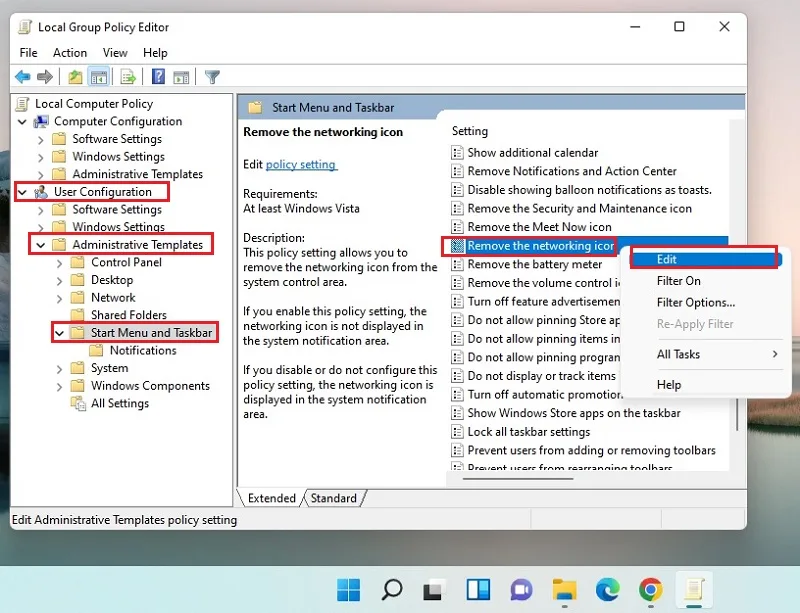Switch to the Standard tab
Viewport: 800px width, 613px height.
pyautogui.click(x=334, y=498)
